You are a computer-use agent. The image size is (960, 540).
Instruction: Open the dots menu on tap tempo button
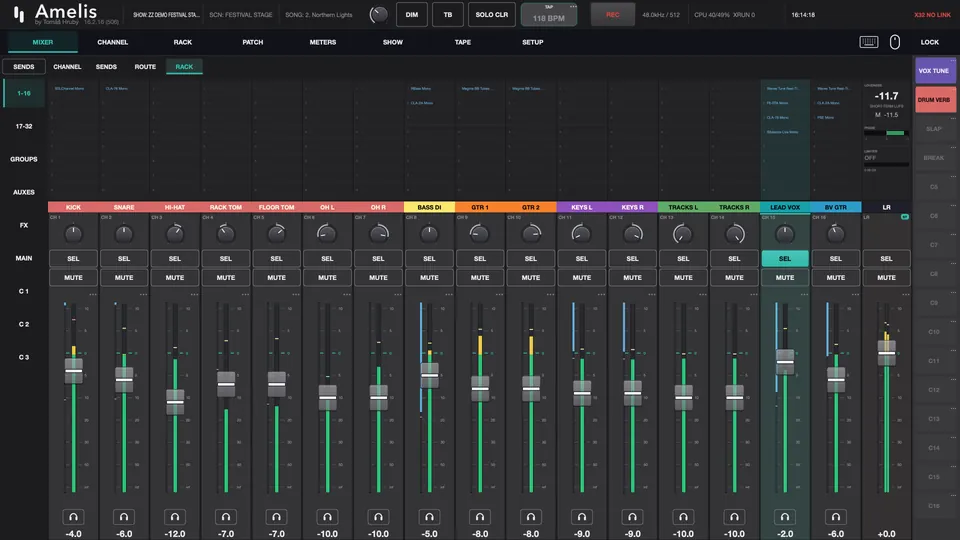573,7
